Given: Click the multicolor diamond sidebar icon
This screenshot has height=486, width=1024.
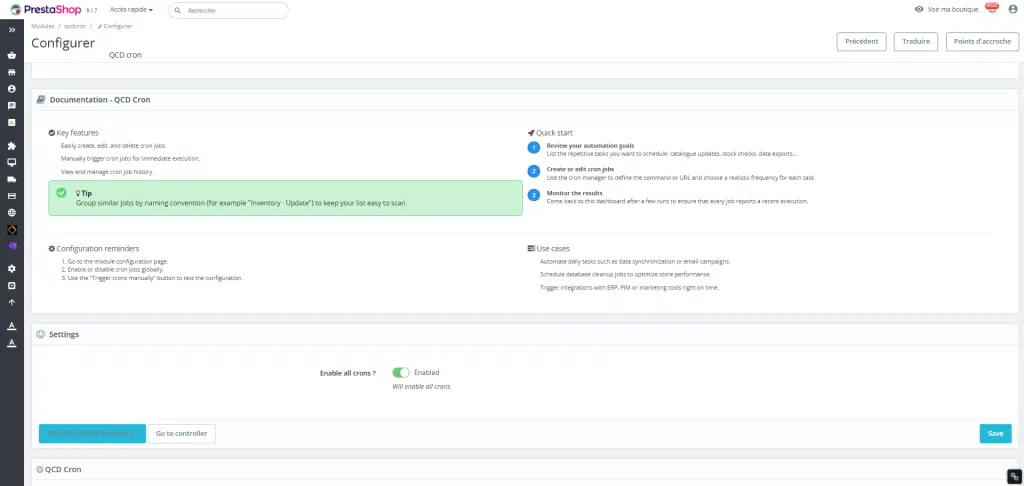Looking at the screenshot, I should tap(12, 230).
